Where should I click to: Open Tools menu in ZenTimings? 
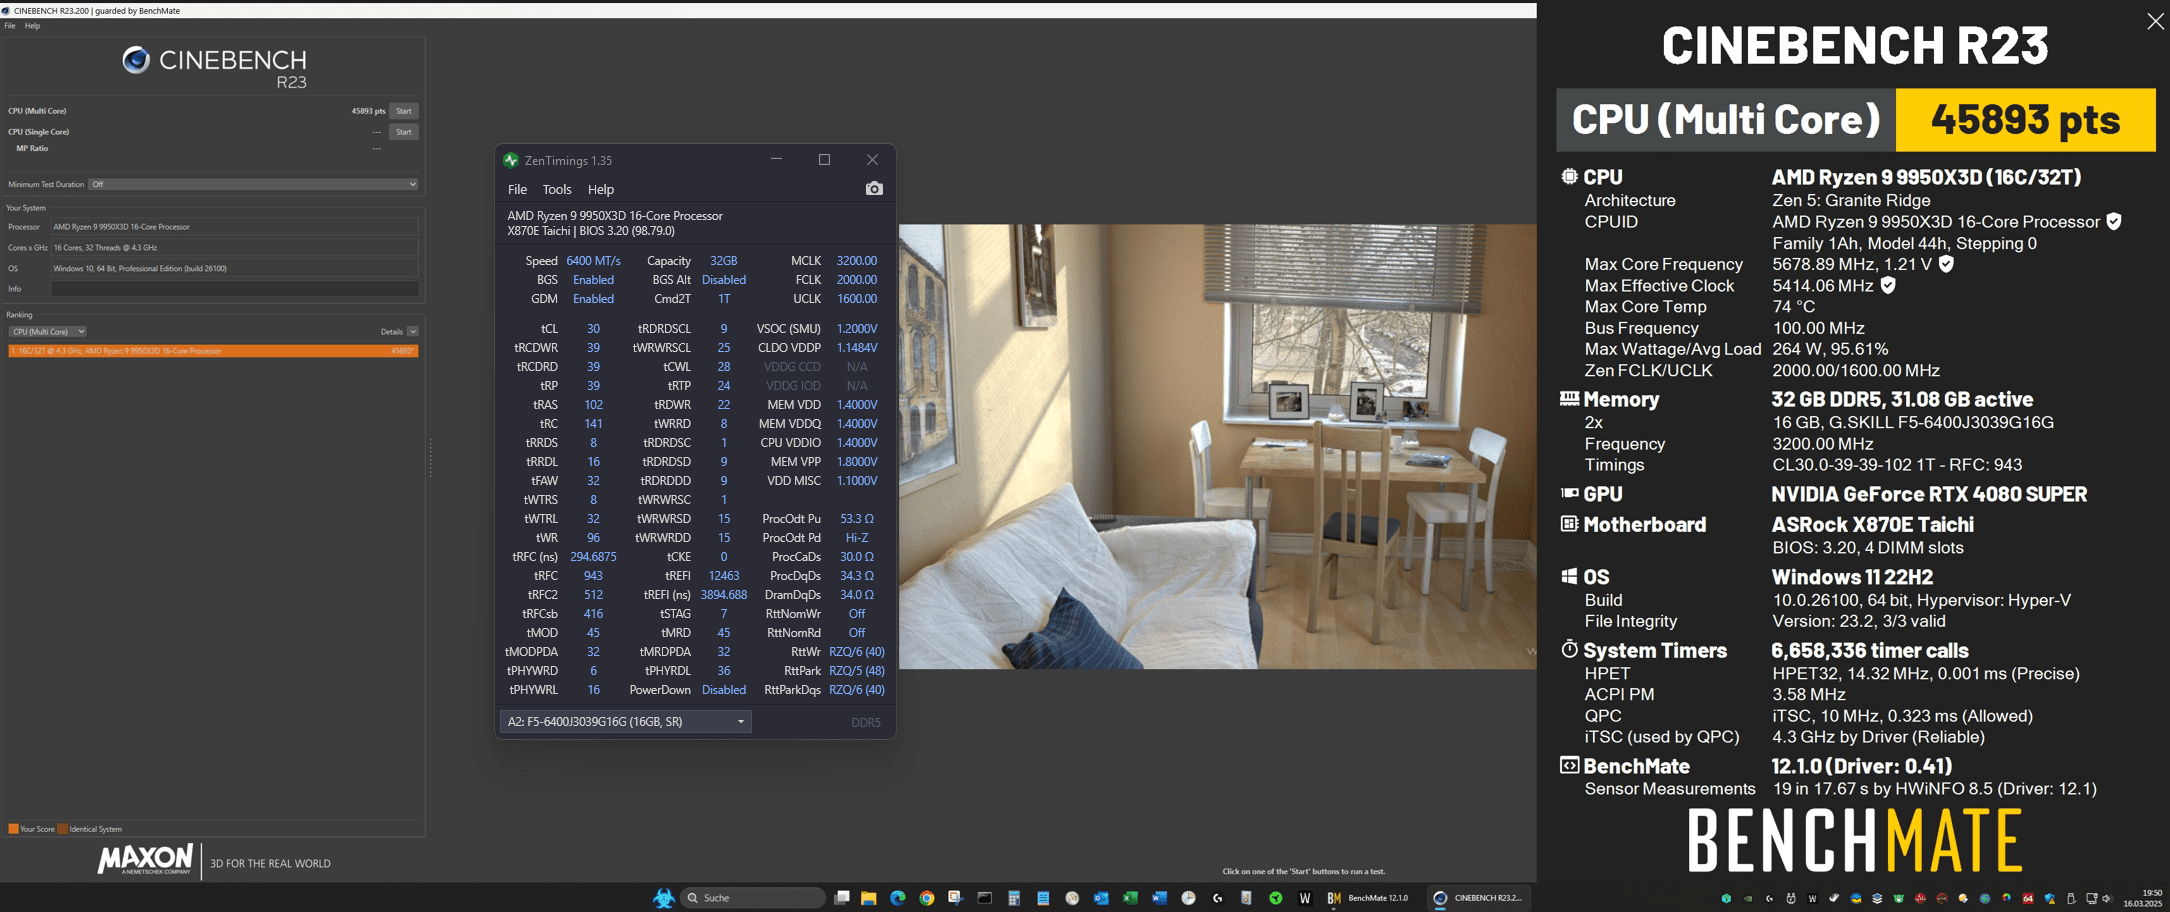557,189
